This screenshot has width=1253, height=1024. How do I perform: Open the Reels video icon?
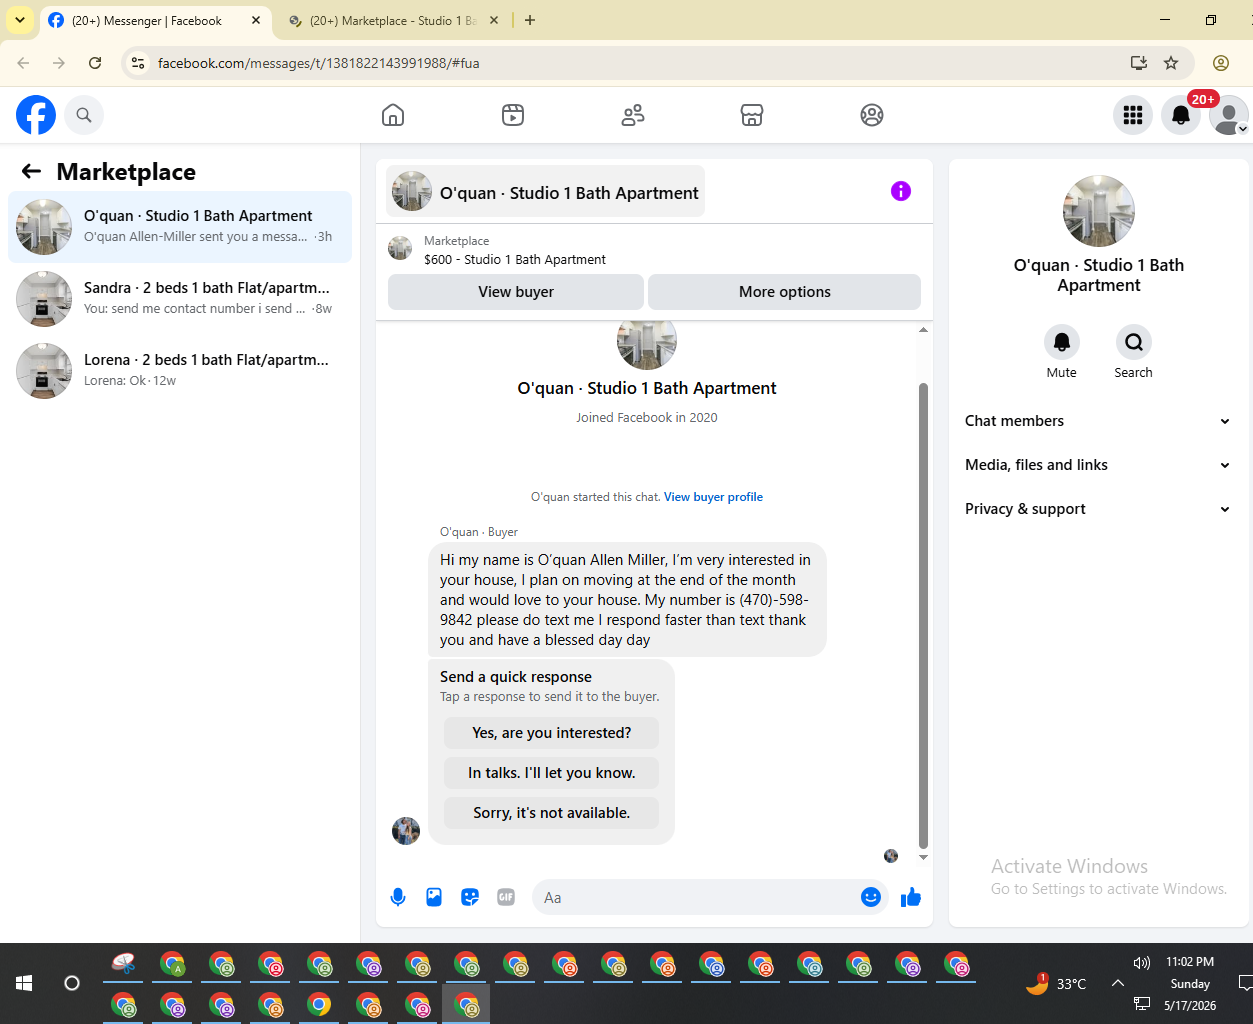[513, 115]
